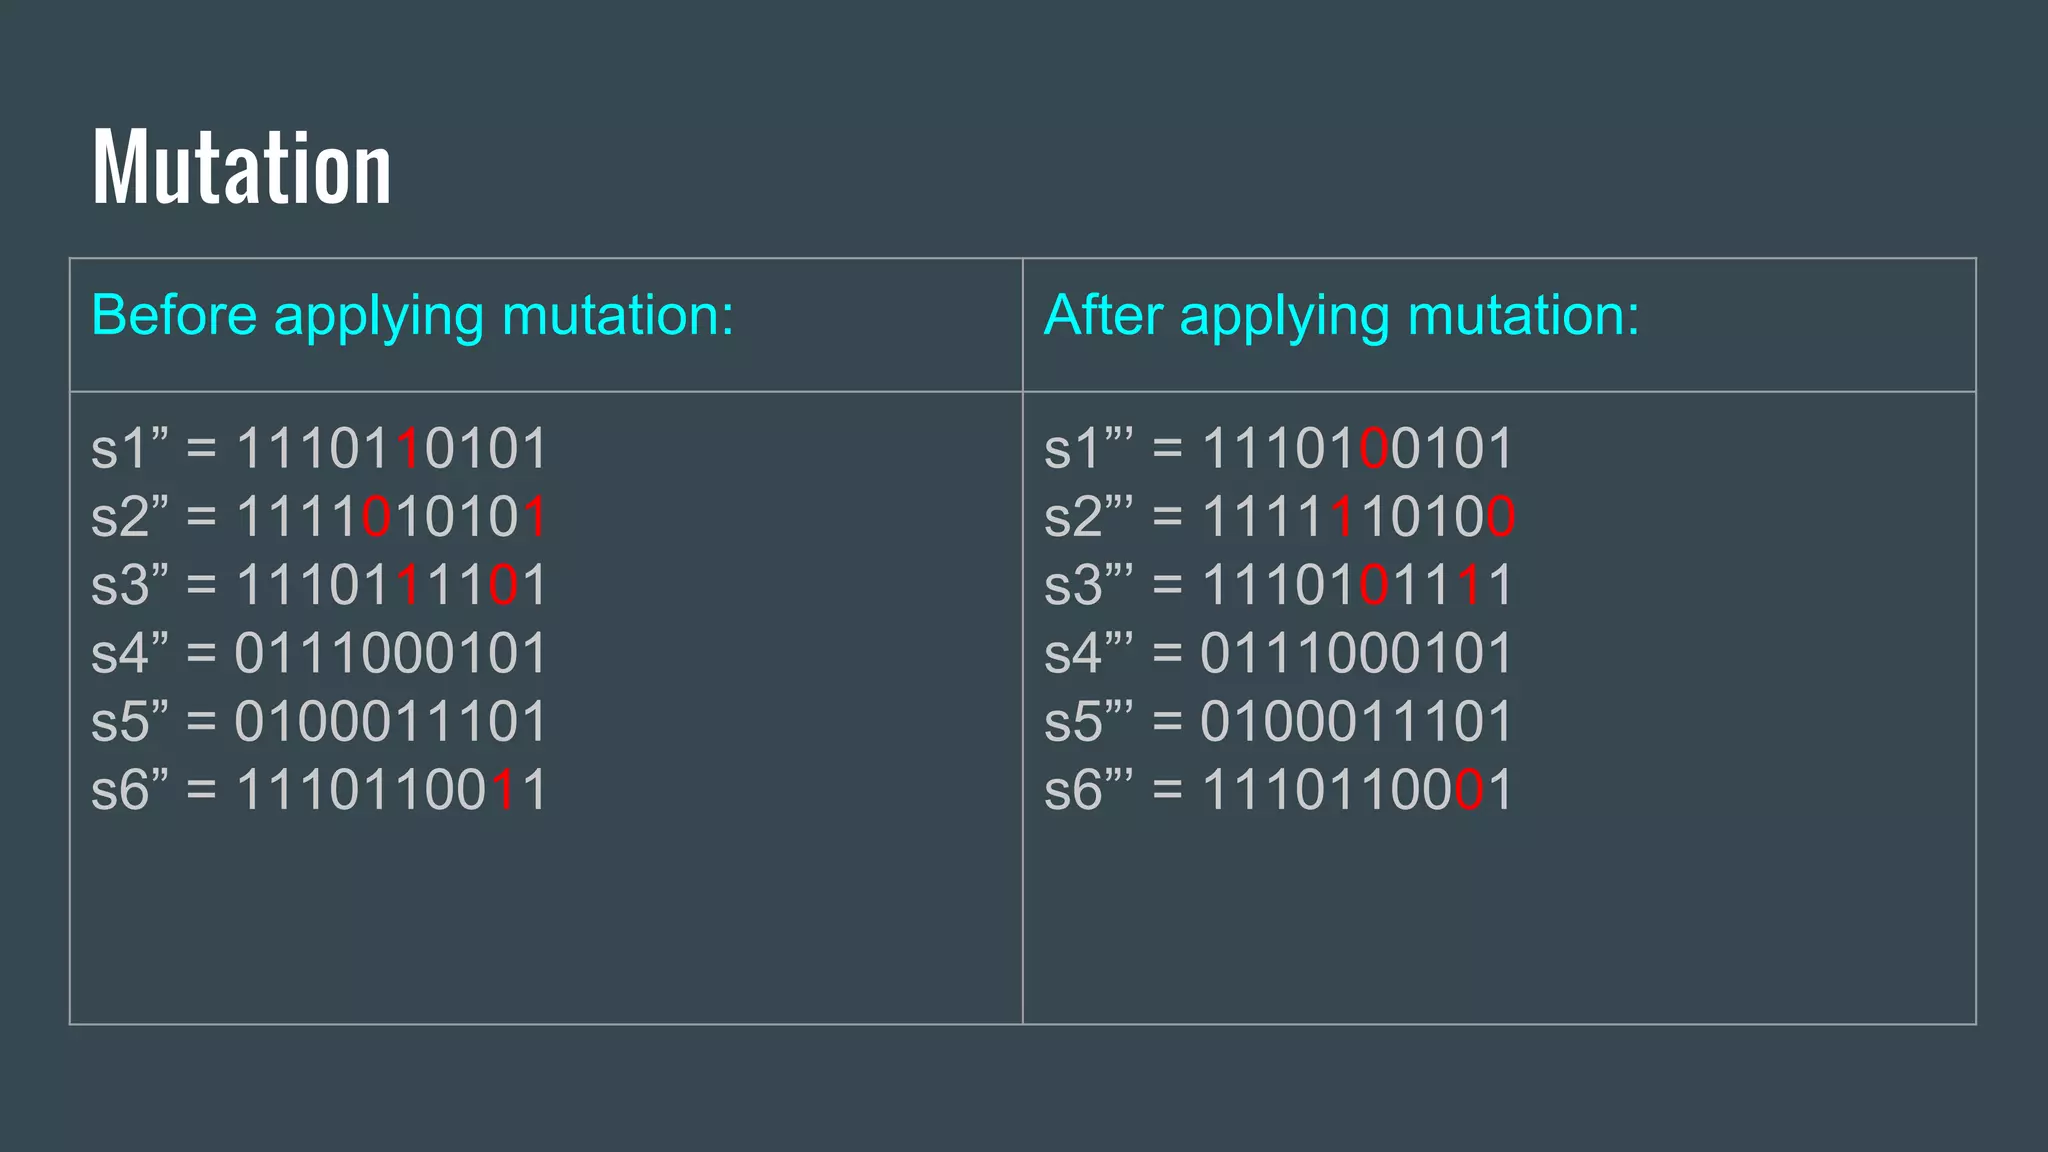Click the s3" string before mutation
Viewport: 2048px width, 1152px height.
[319, 585]
